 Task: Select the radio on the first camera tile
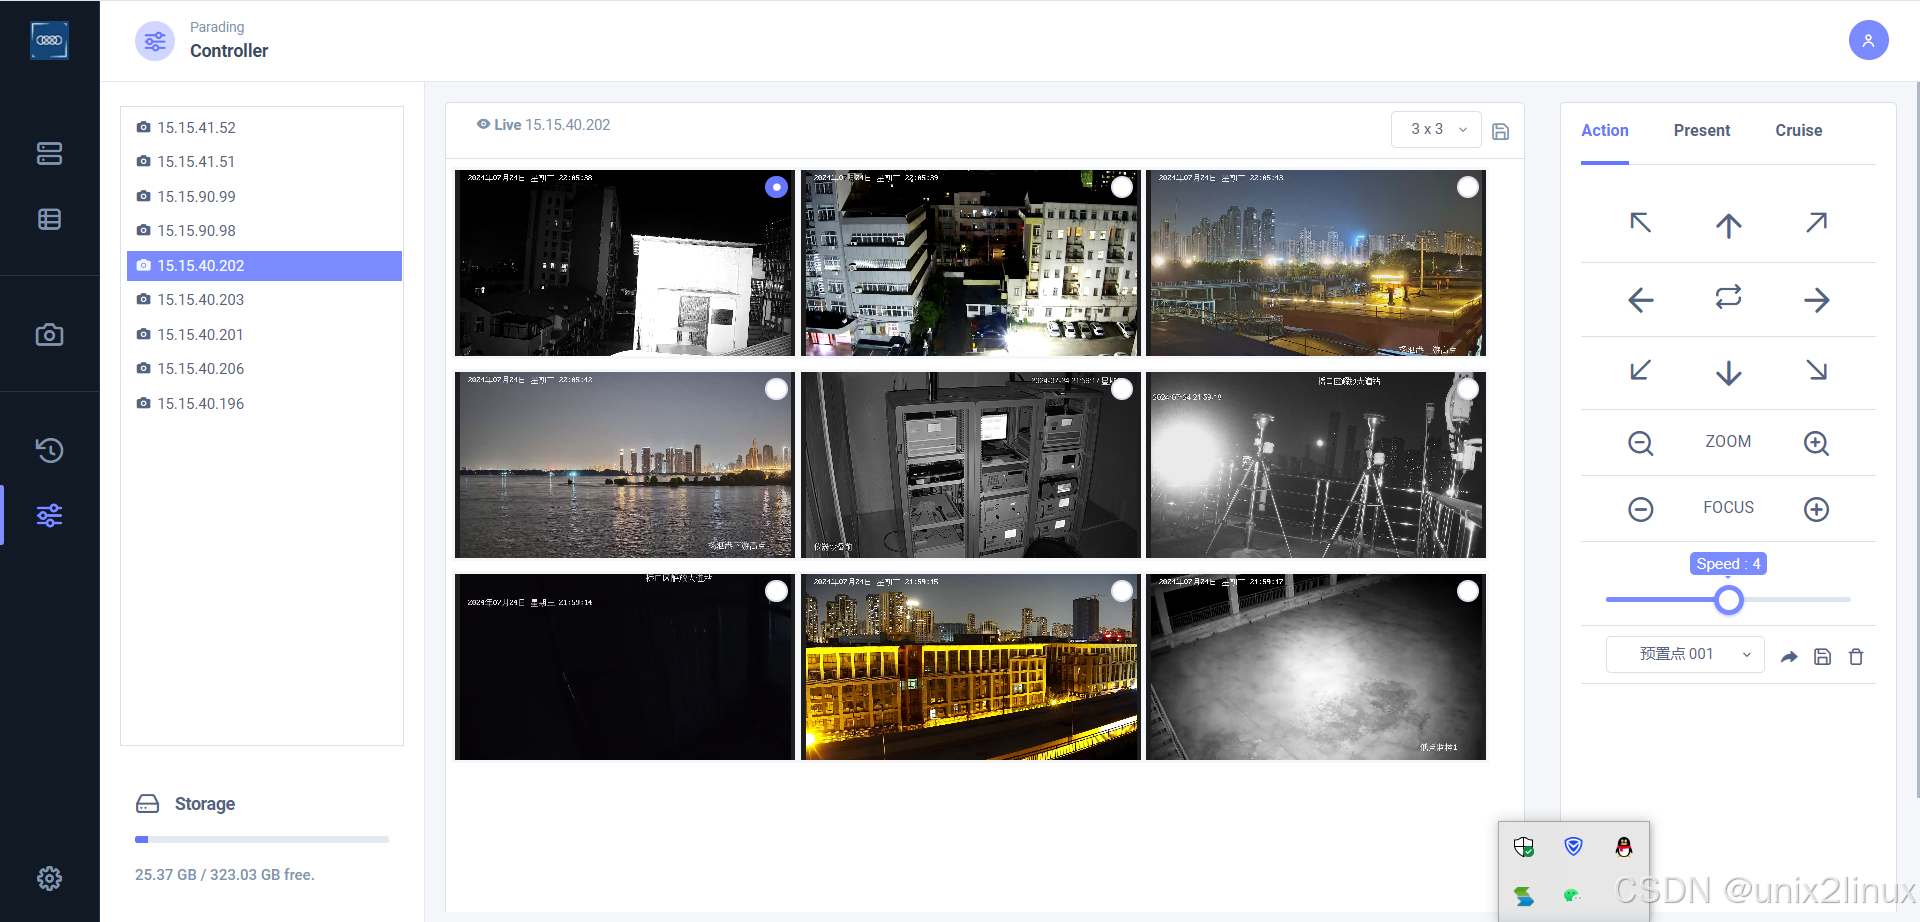coord(776,187)
